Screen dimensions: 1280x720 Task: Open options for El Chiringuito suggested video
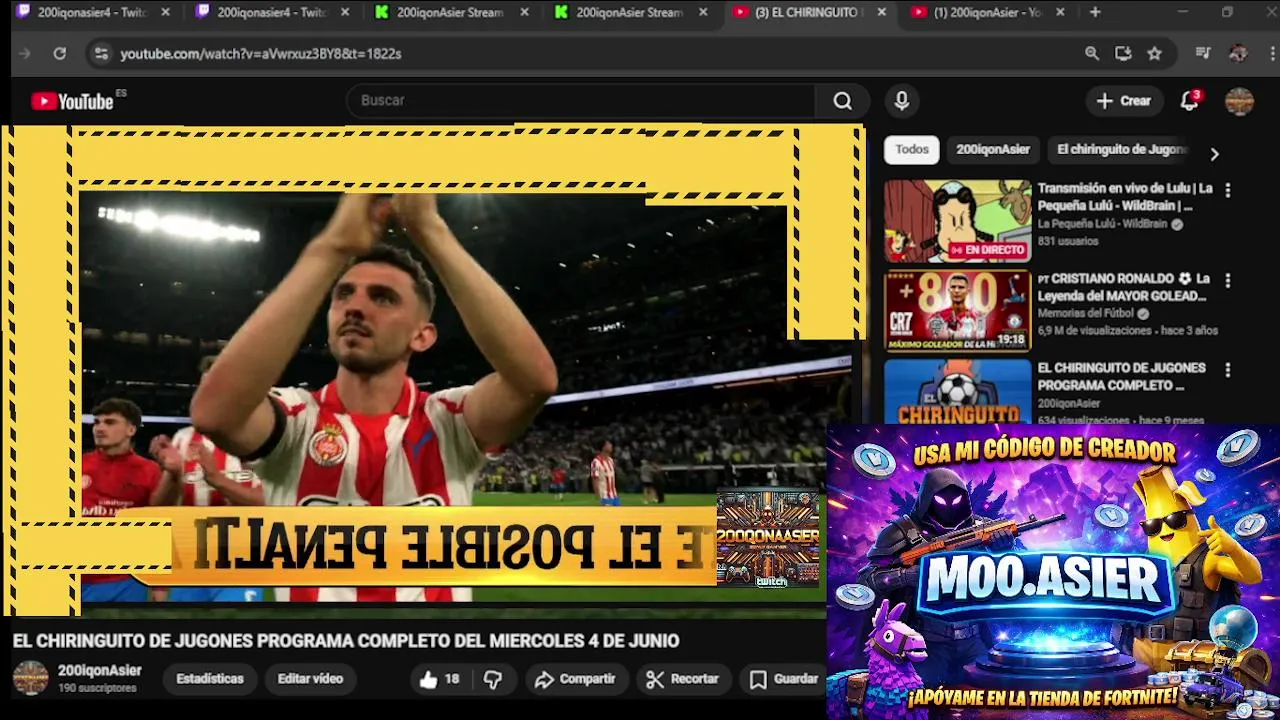[1228, 370]
